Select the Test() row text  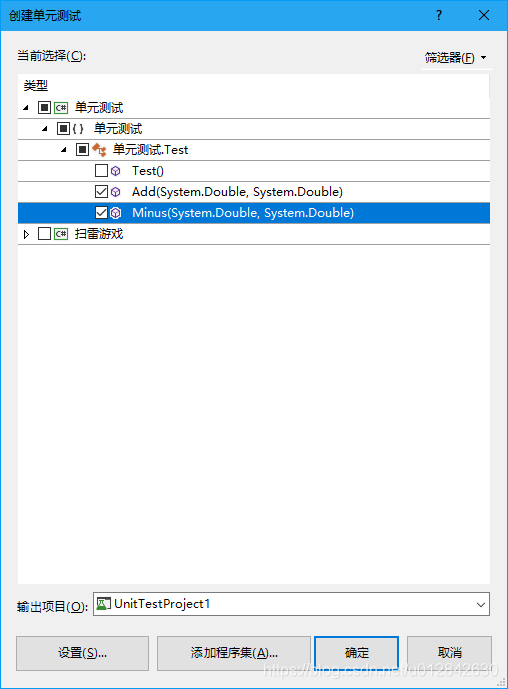(148, 170)
